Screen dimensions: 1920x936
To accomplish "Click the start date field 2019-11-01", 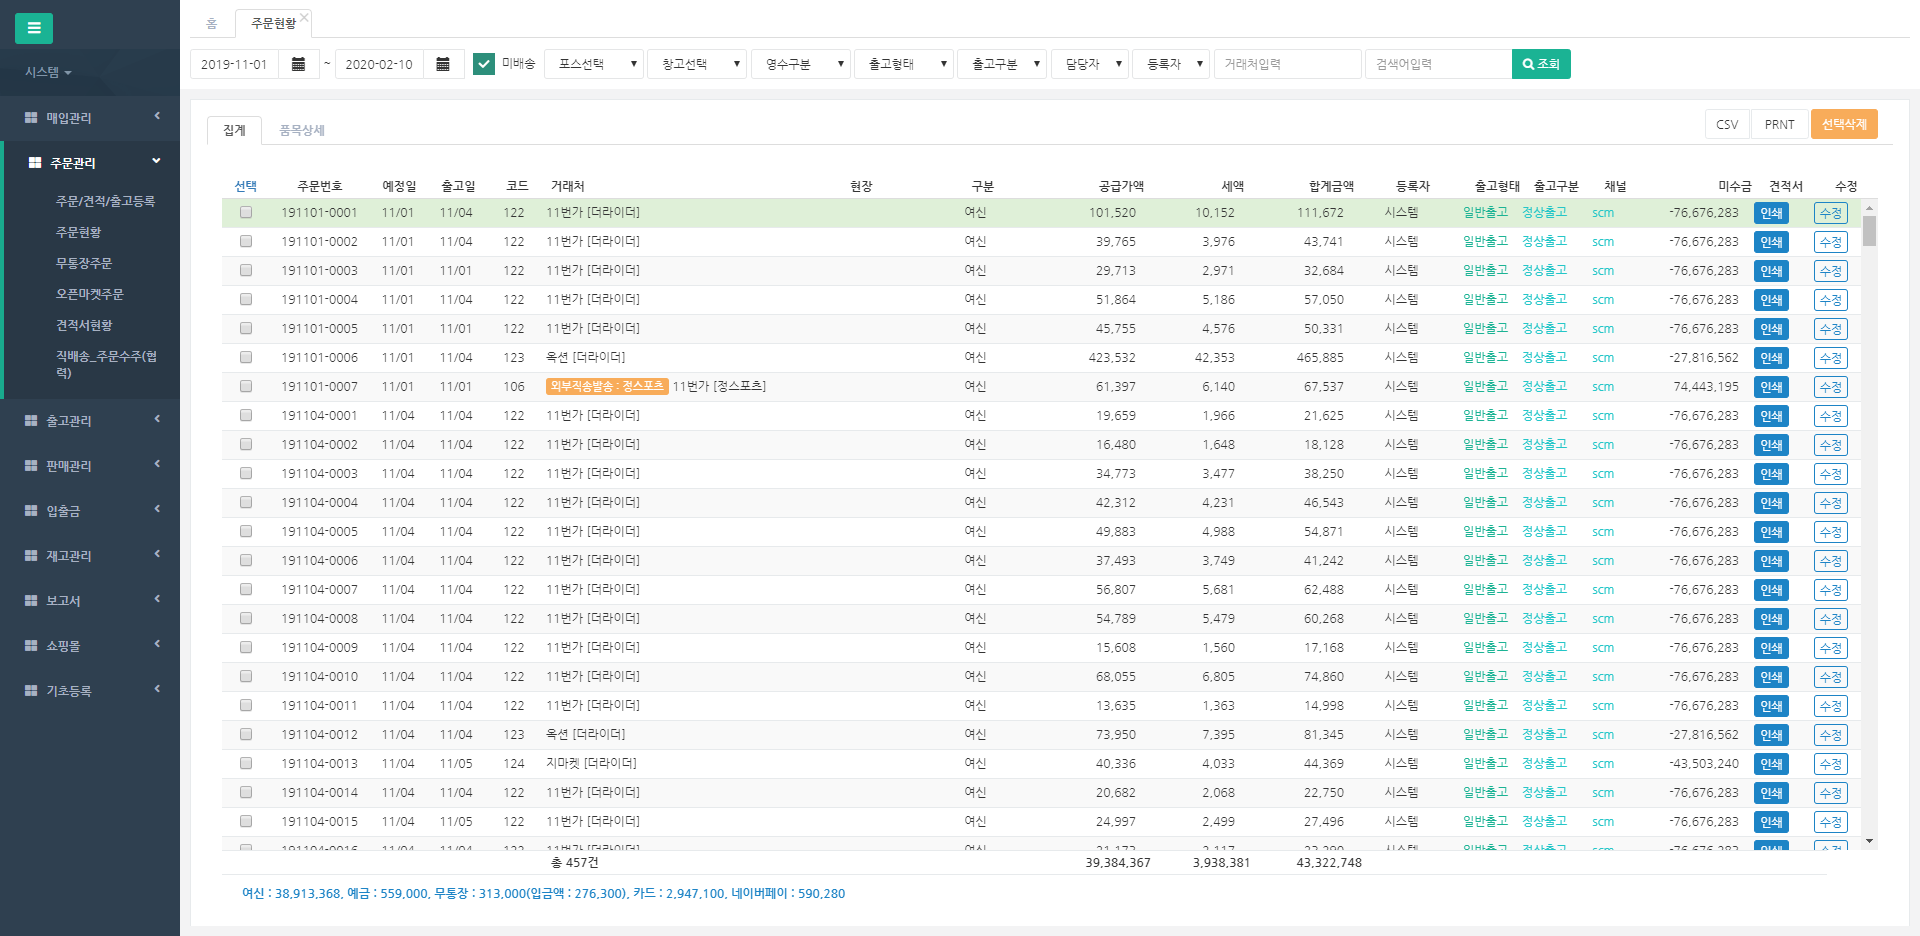I will (235, 64).
